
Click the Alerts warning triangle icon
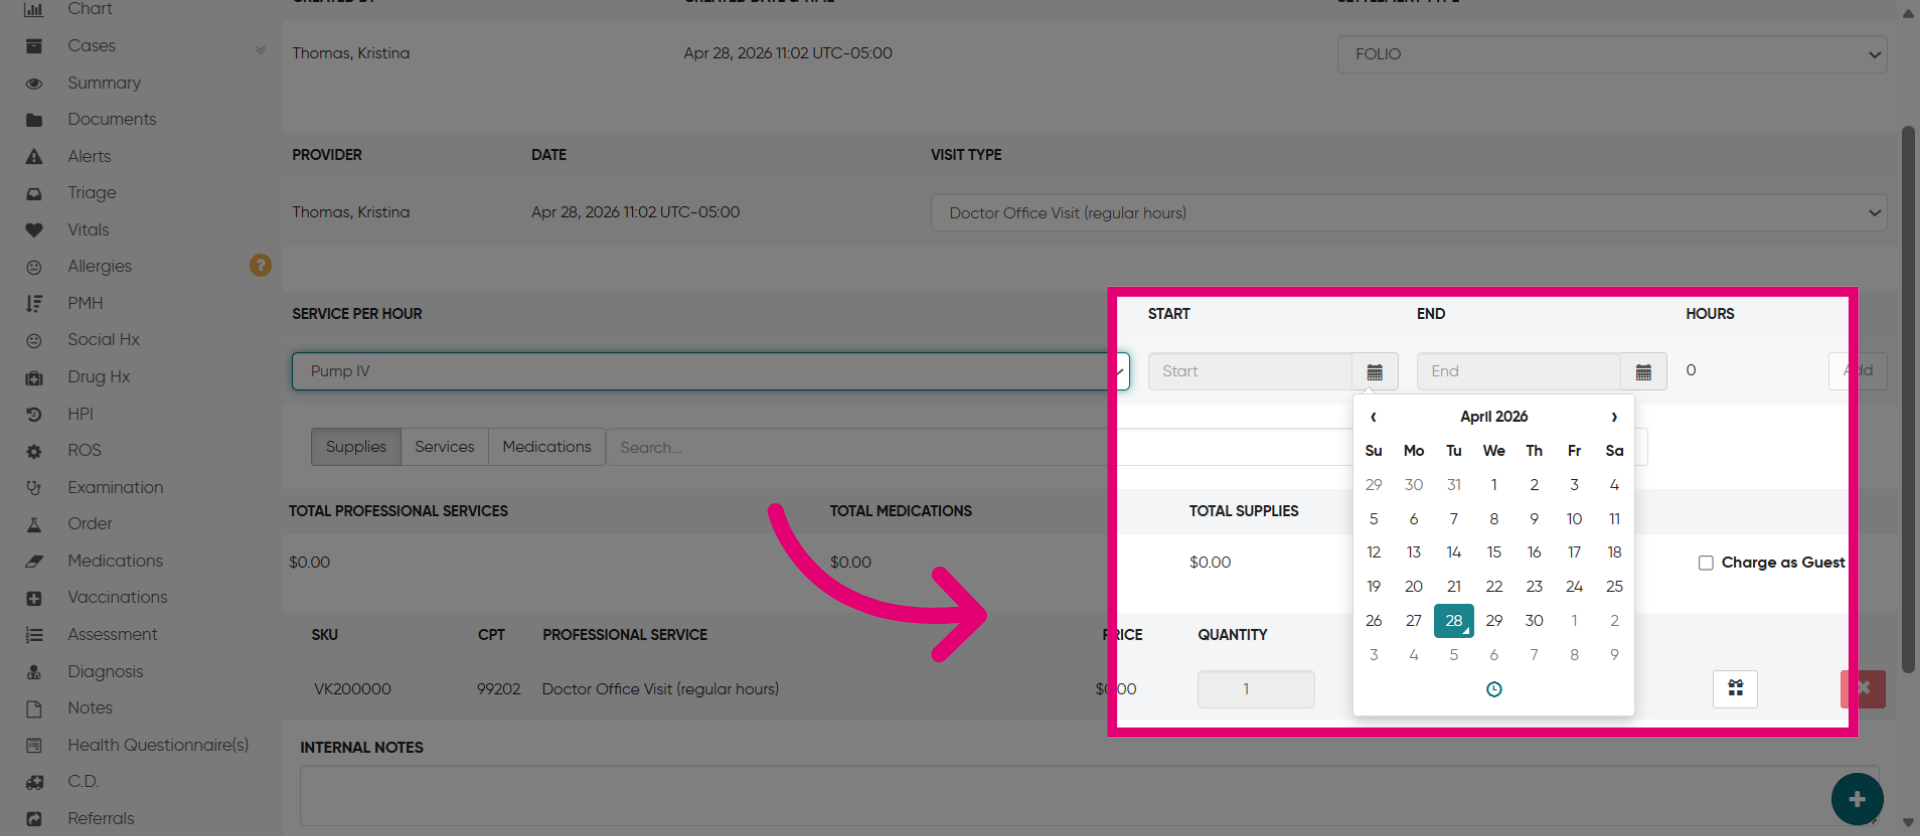tap(34, 157)
